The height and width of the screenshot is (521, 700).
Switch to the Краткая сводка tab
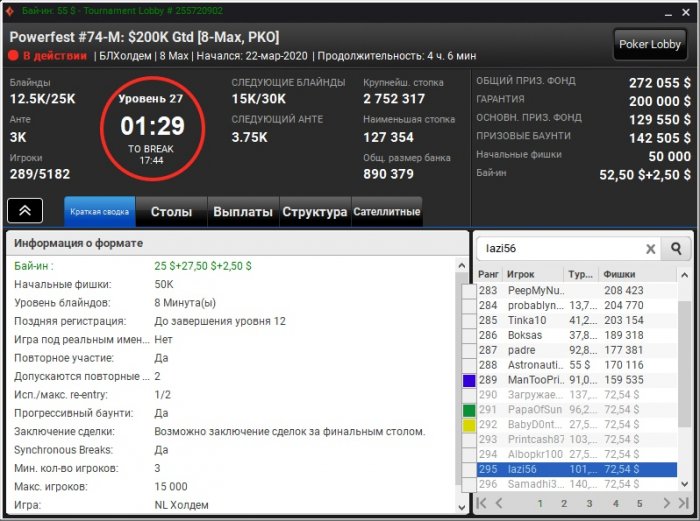pos(100,212)
